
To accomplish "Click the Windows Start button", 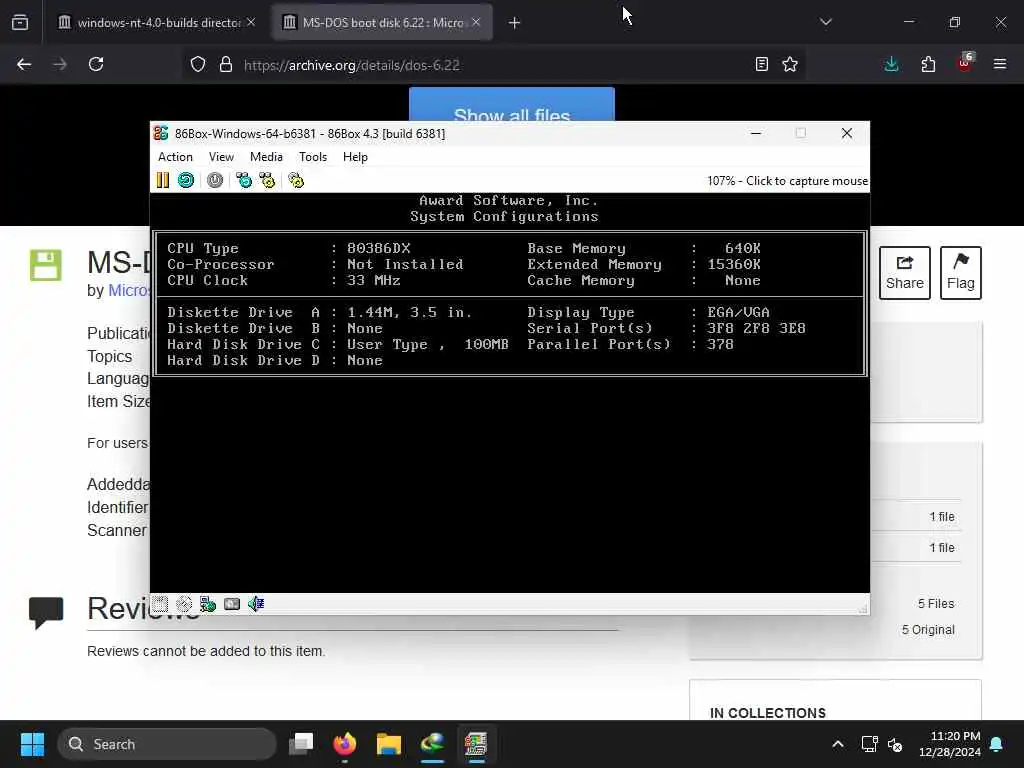I will click(32, 744).
